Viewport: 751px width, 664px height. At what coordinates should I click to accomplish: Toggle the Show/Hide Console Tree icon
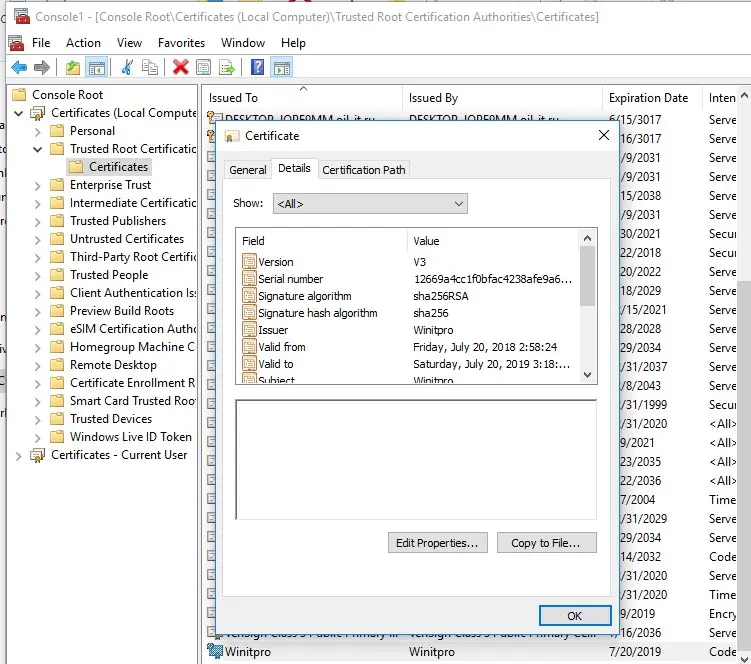(97, 68)
